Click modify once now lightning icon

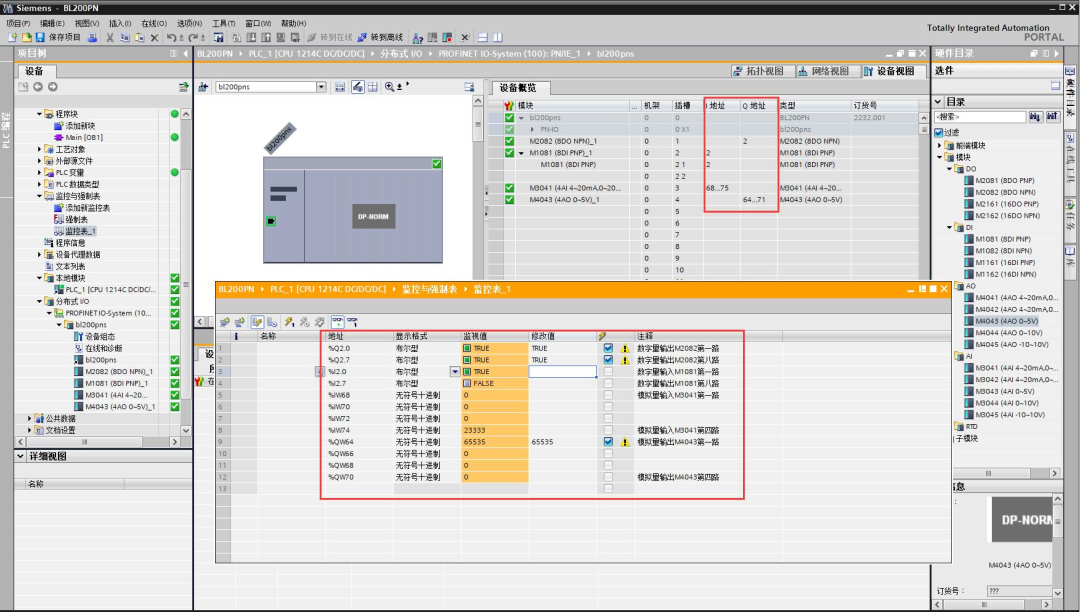[289, 321]
